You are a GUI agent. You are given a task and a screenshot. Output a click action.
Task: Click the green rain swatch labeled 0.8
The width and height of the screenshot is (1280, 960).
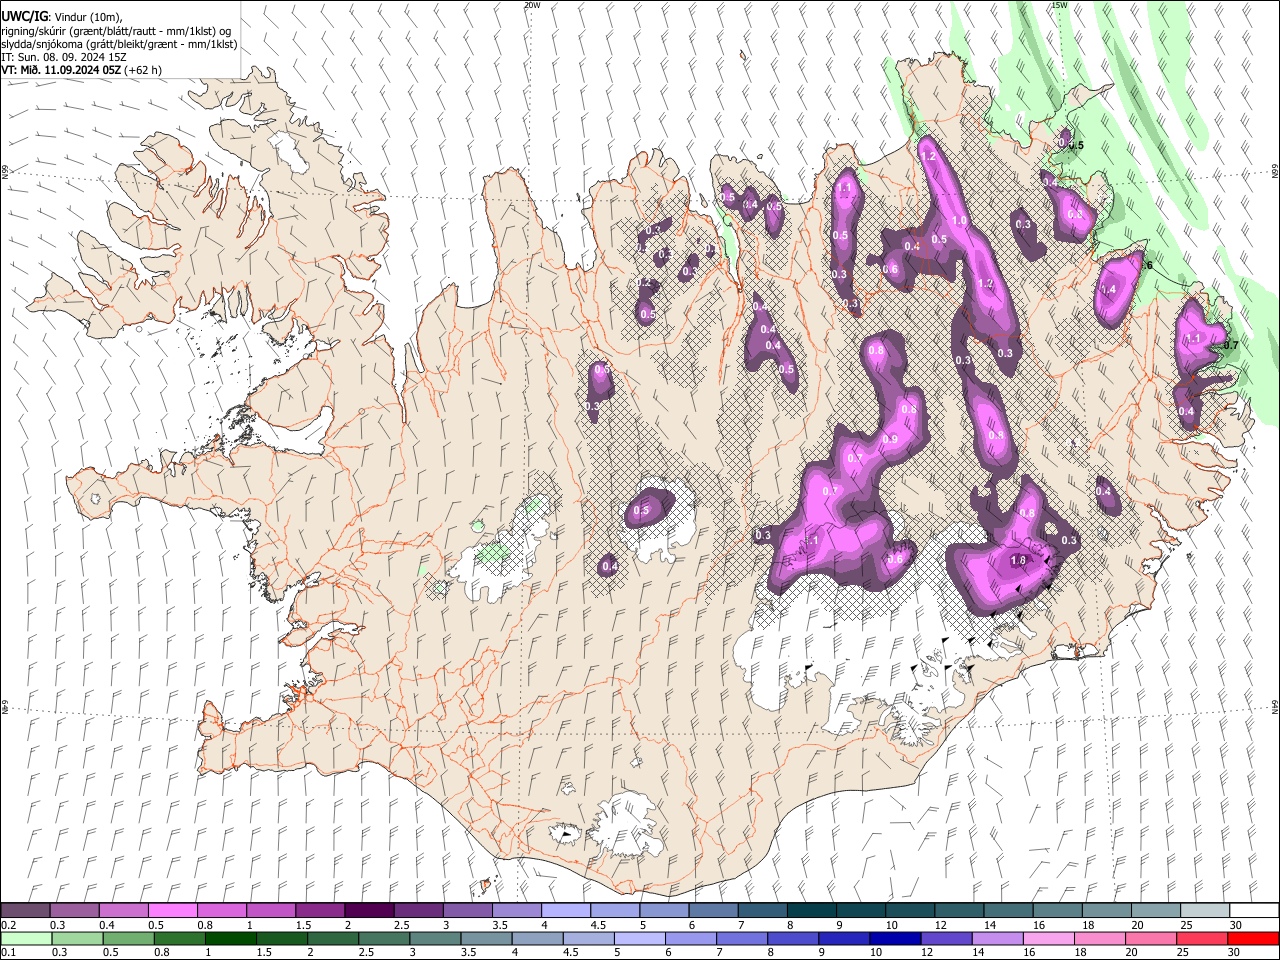point(180,938)
